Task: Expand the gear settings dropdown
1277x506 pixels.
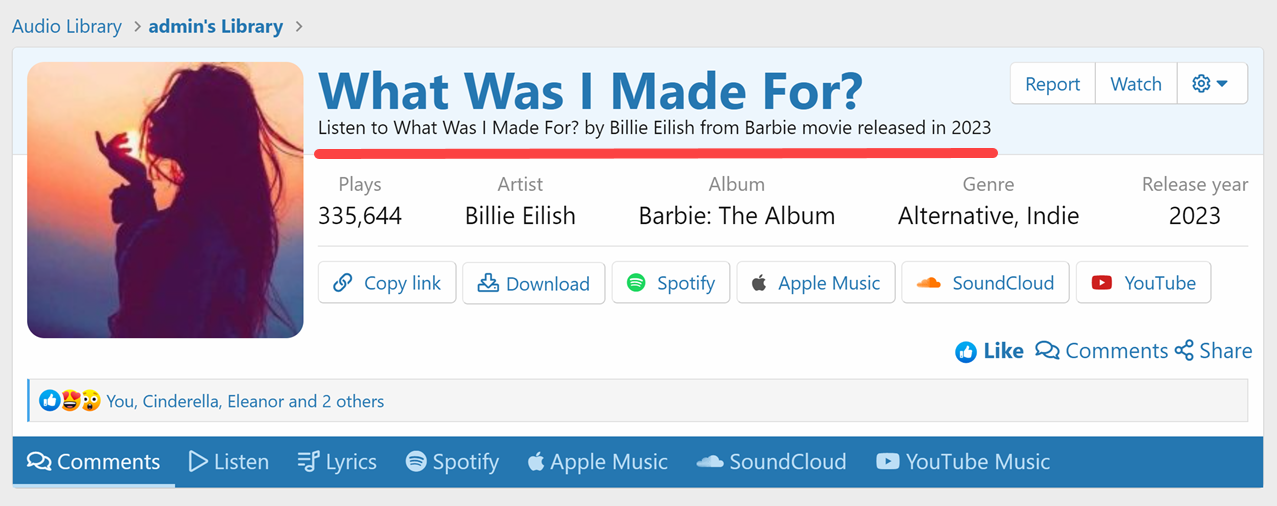Action: point(1211,84)
